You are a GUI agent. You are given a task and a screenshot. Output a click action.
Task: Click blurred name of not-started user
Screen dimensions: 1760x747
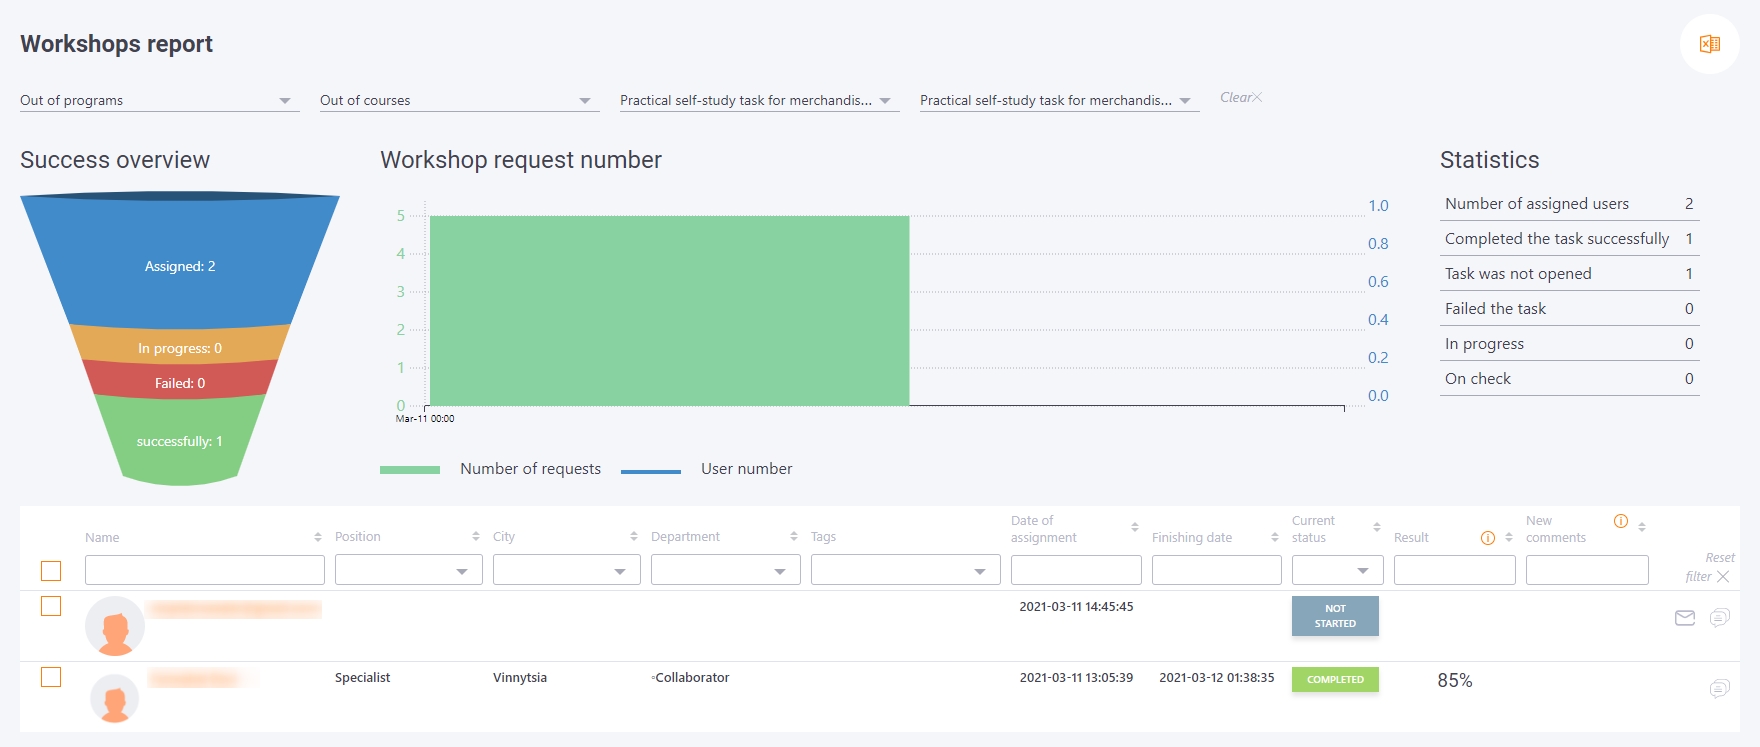pos(235,609)
